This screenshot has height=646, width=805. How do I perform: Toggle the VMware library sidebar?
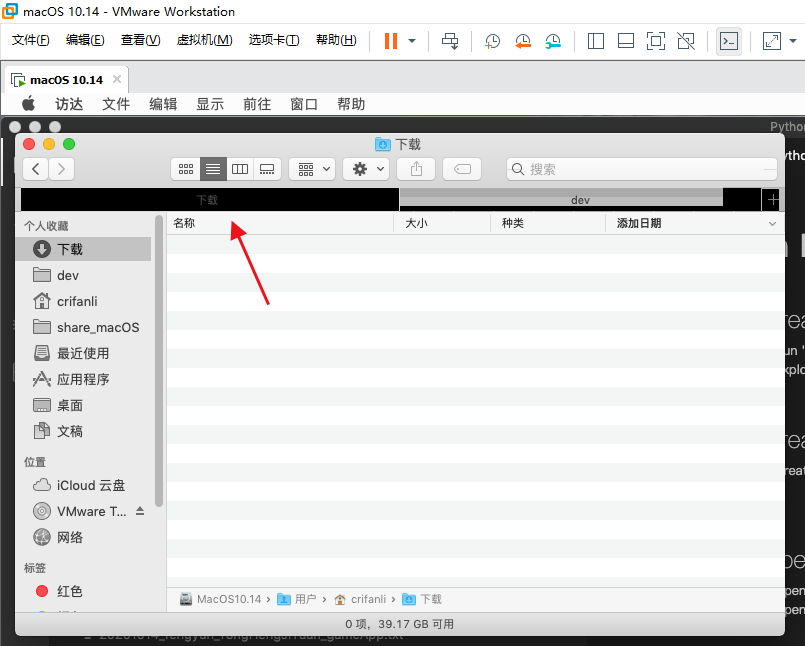596,41
